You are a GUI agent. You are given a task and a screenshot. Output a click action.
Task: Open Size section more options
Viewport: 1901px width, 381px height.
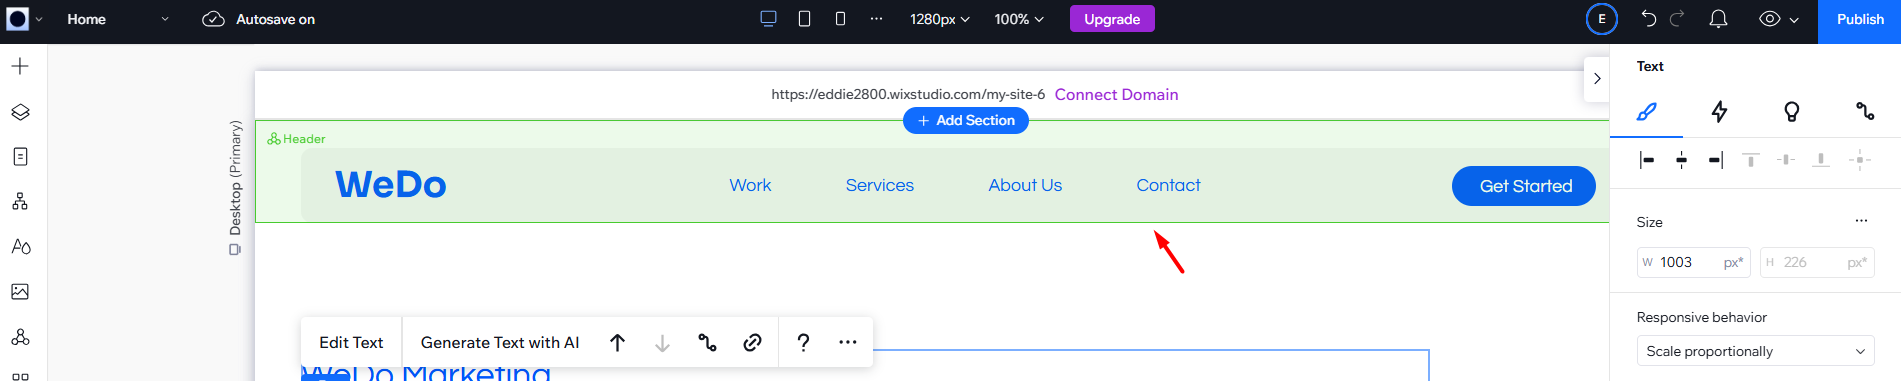tap(1861, 221)
